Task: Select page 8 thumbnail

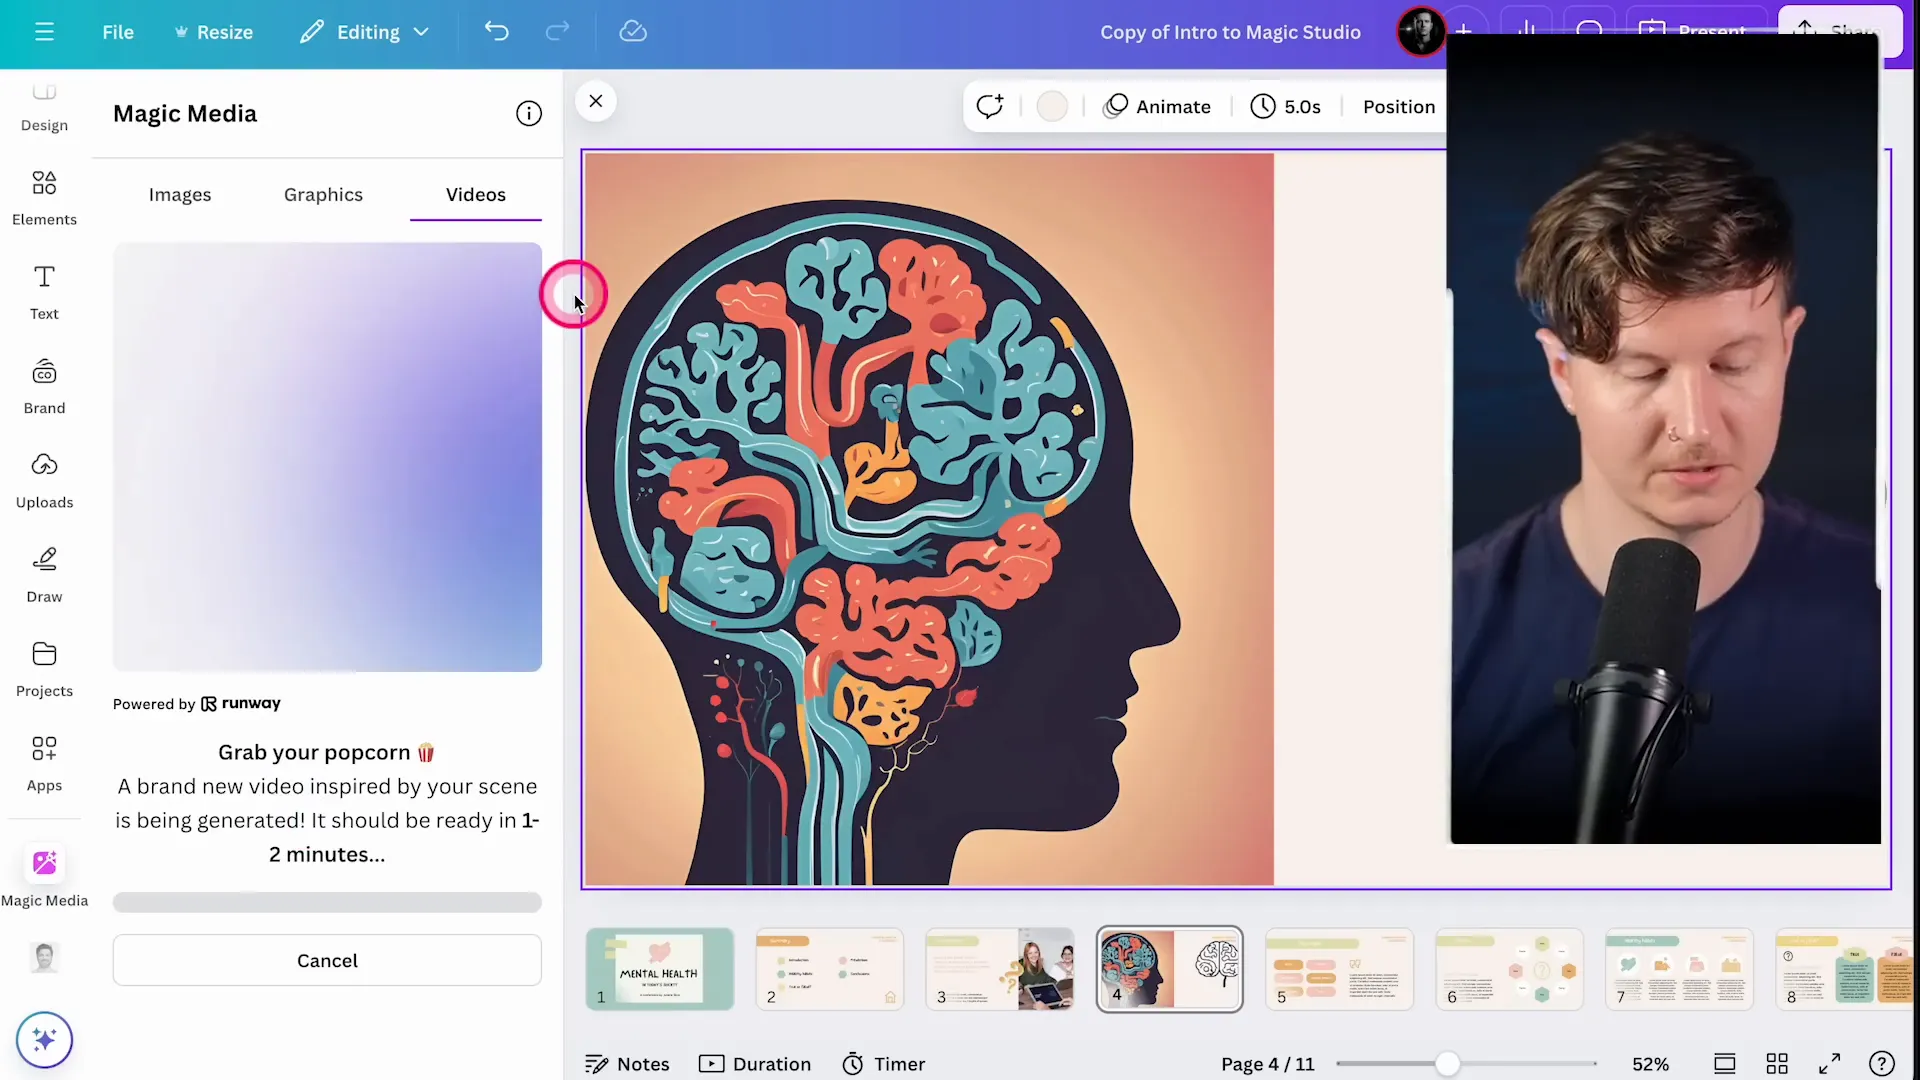Action: 1845,968
